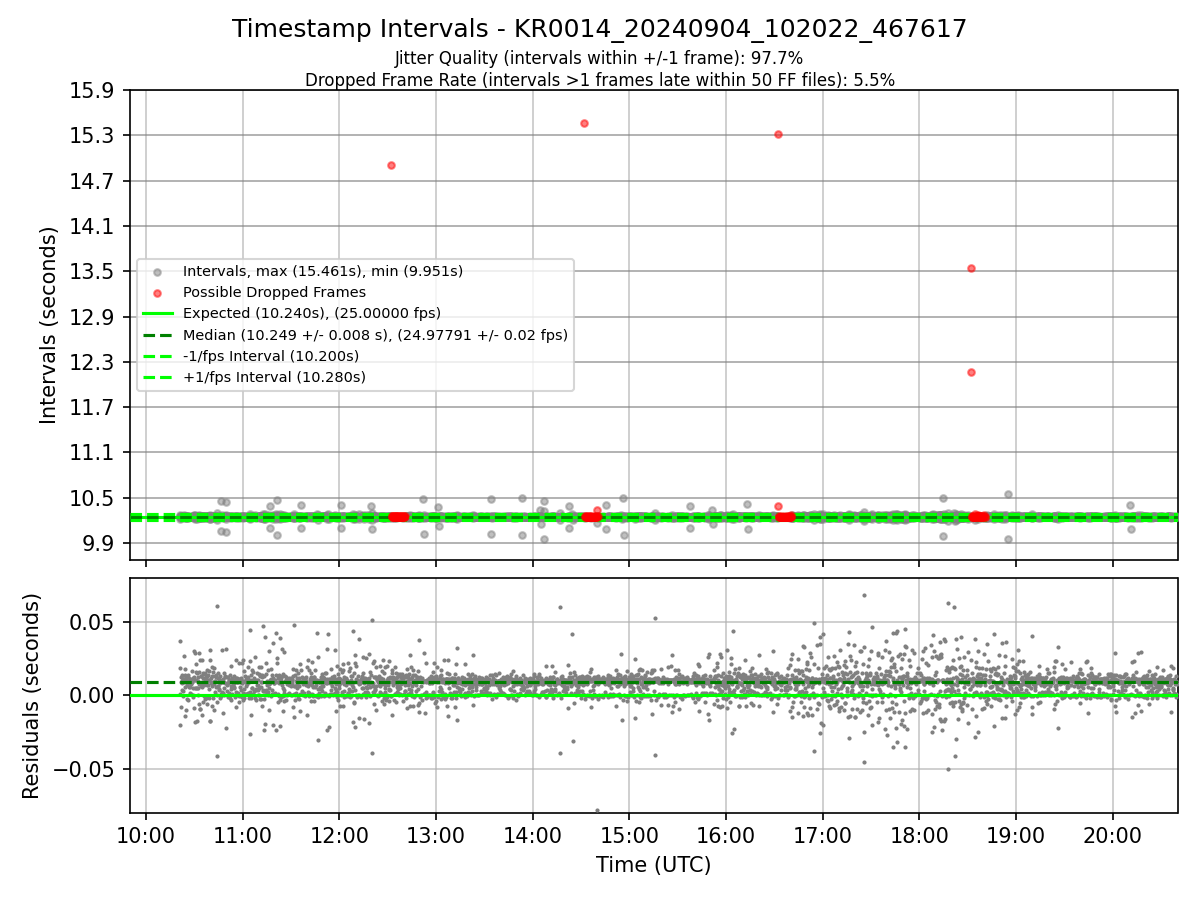Click the y-axis label Residuals (seconds)

pyautogui.click(x=32, y=696)
